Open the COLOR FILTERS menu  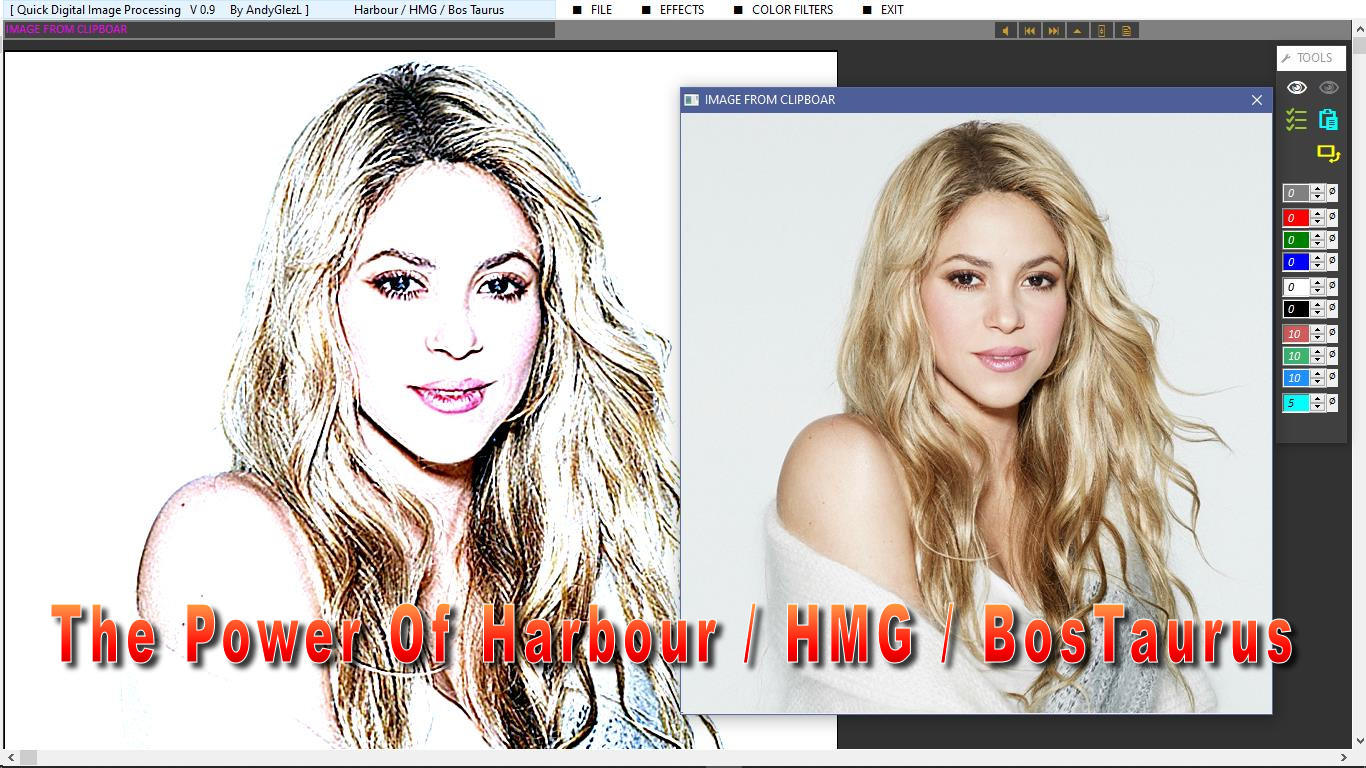pyautogui.click(x=792, y=10)
